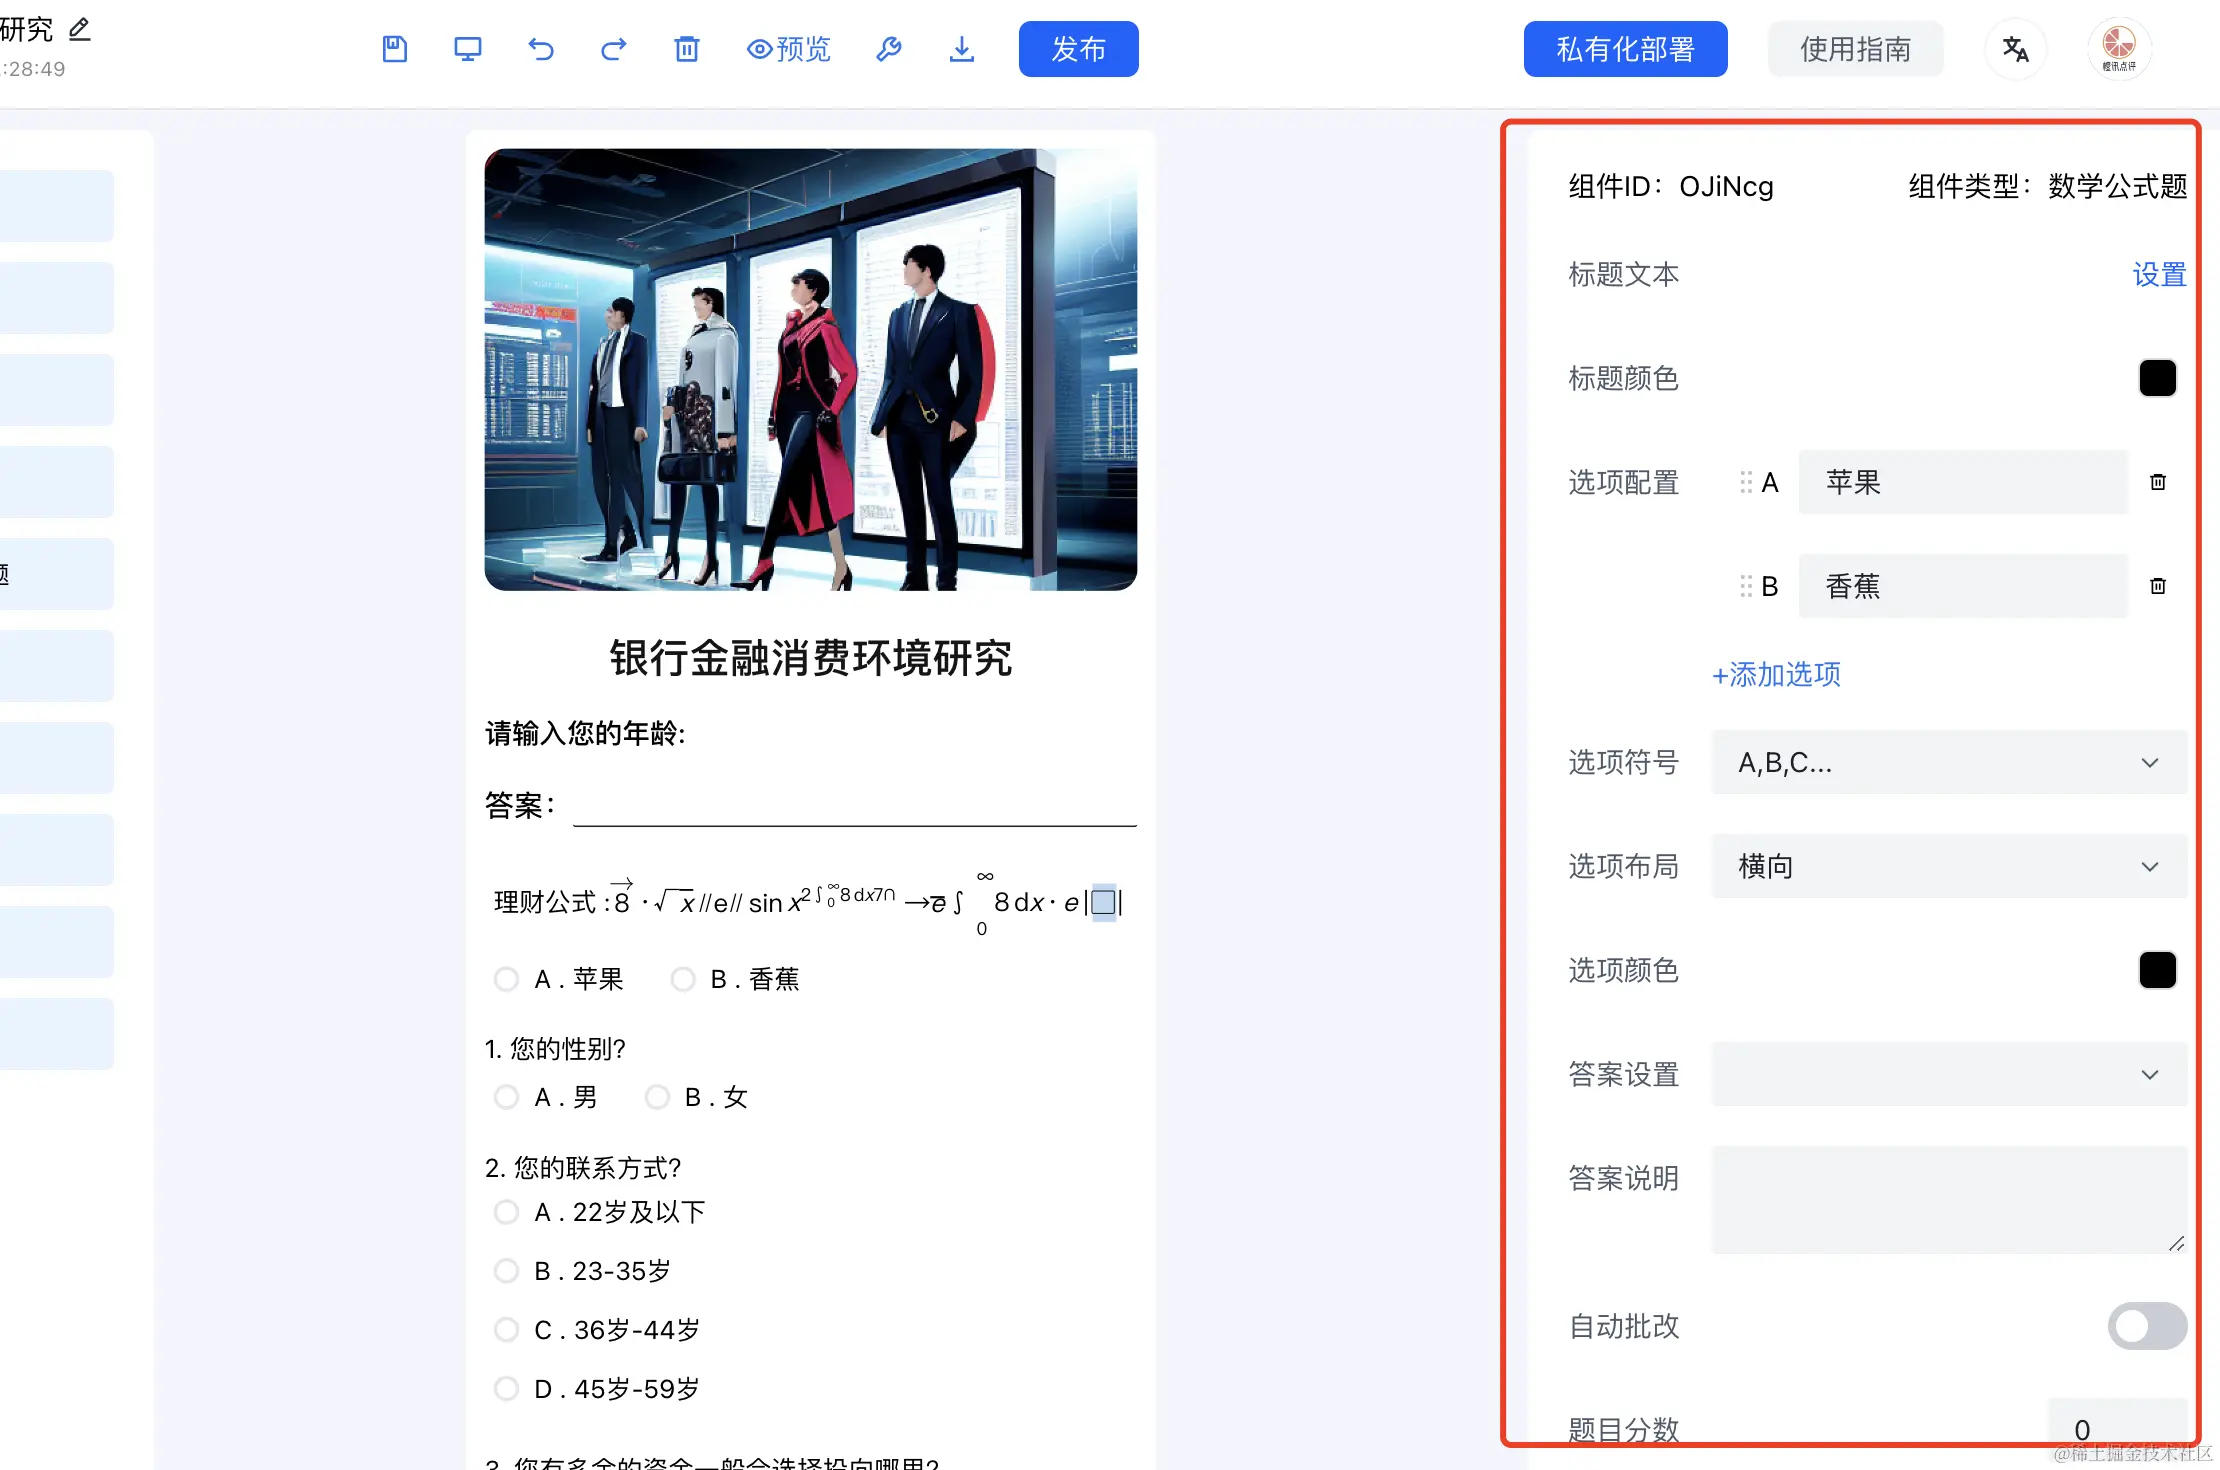Click the 预览 preview item
The height and width of the screenshot is (1470, 2220).
click(x=789, y=49)
